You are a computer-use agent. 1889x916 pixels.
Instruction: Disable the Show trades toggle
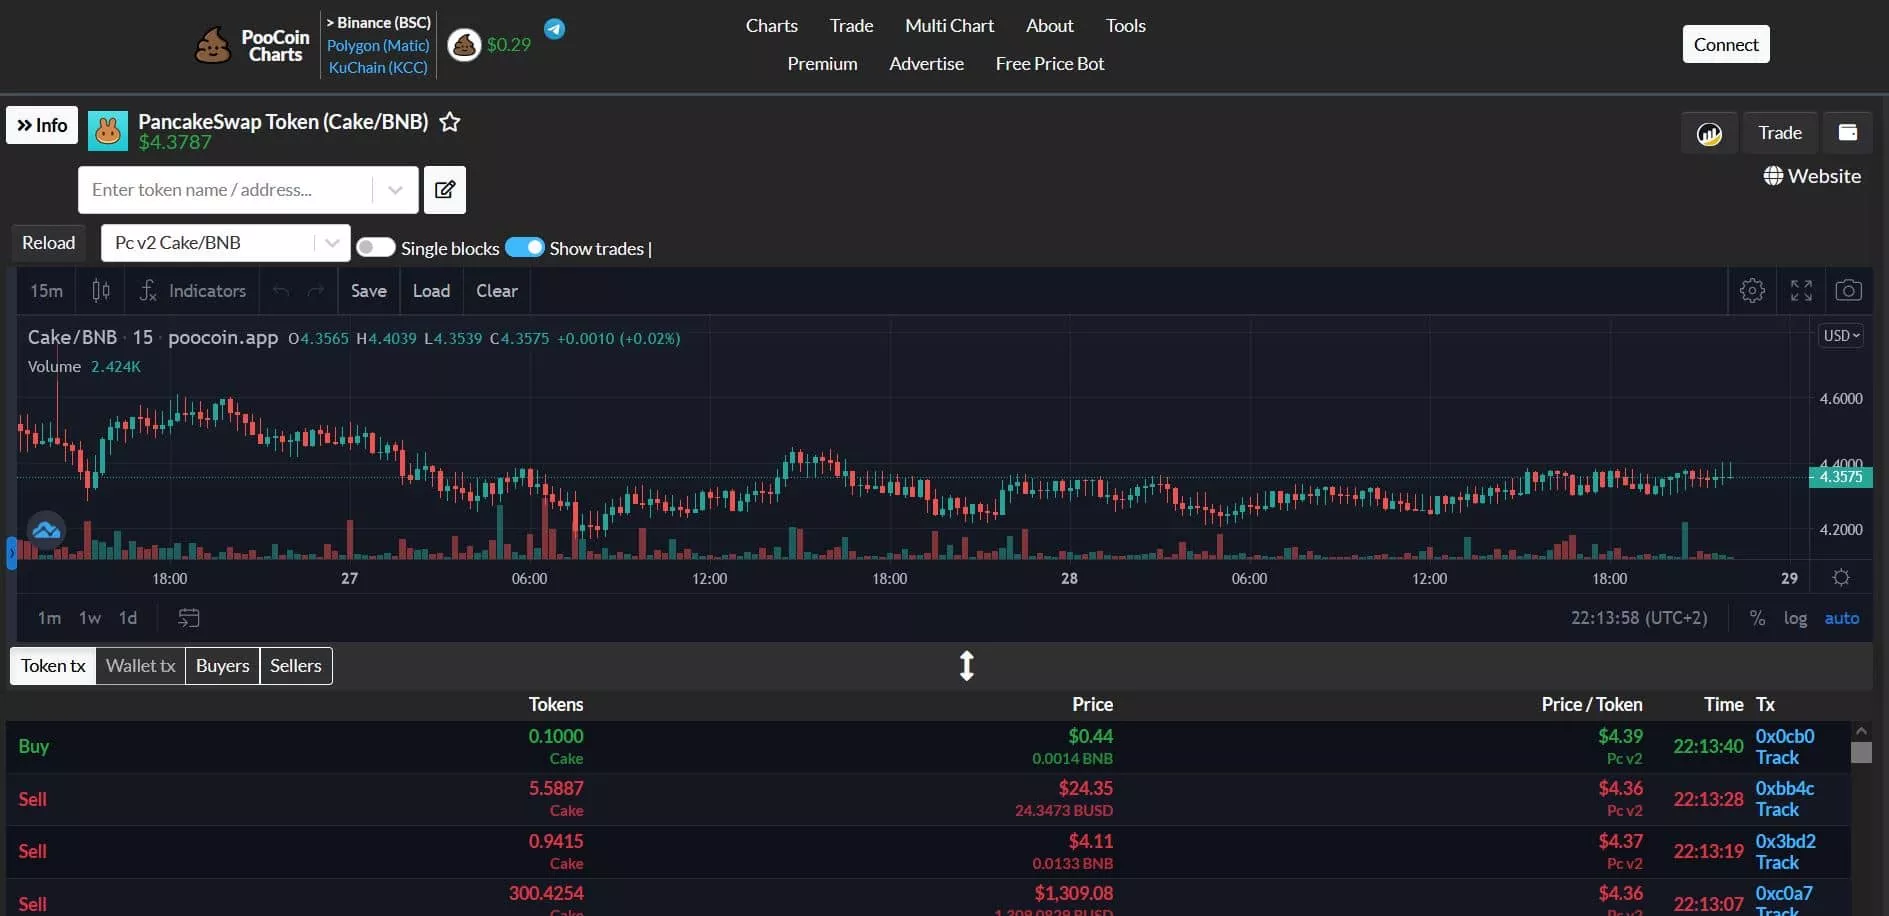(x=525, y=246)
